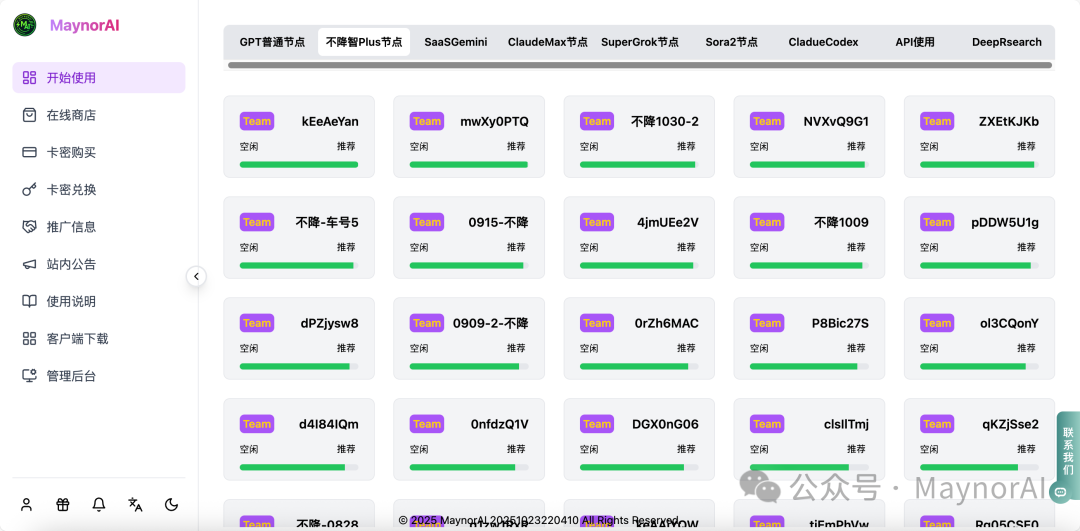The height and width of the screenshot is (531, 1080).
Task: Select node card 不降1009
Action: pyautogui.click(x=809, y=238)
